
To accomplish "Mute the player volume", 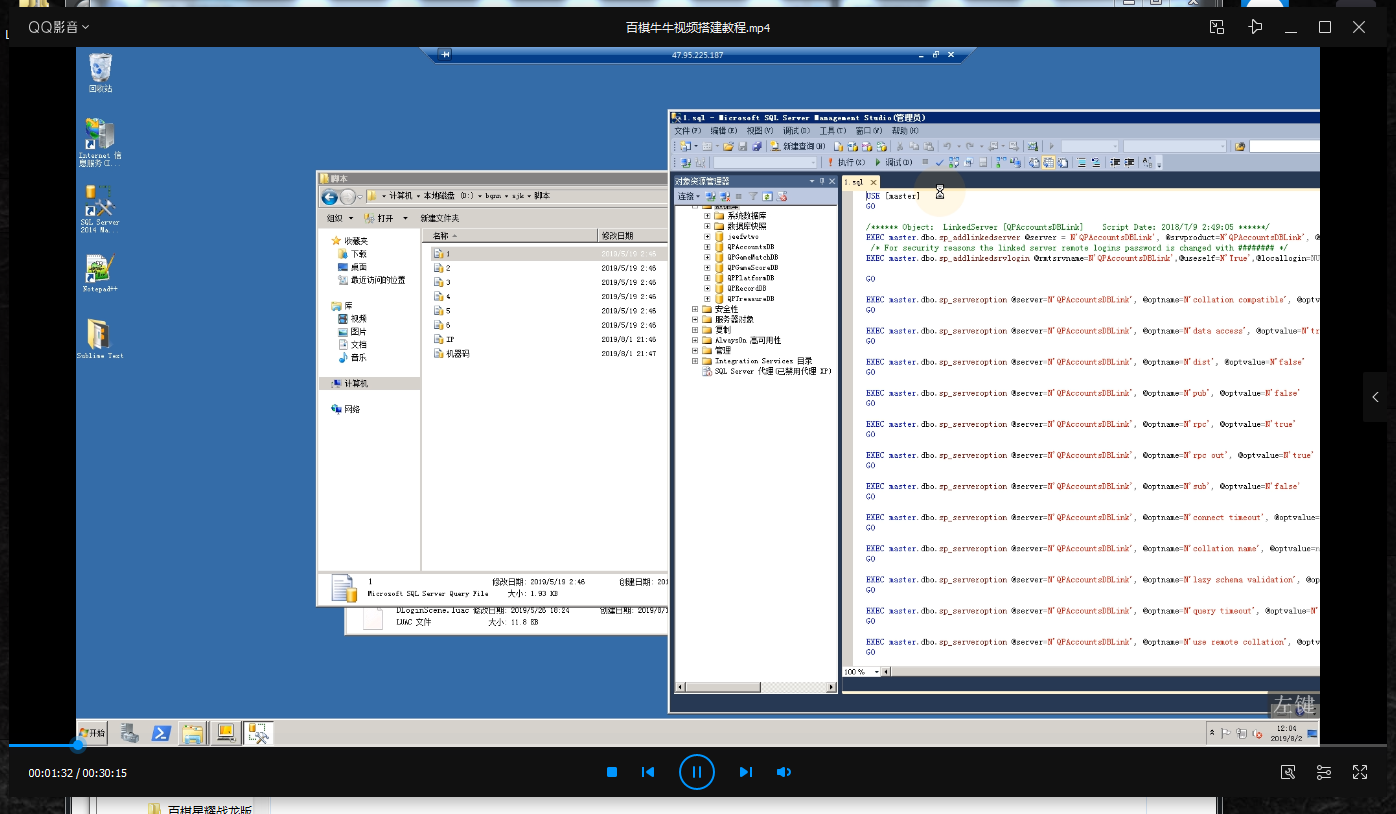I will point(784,772).
